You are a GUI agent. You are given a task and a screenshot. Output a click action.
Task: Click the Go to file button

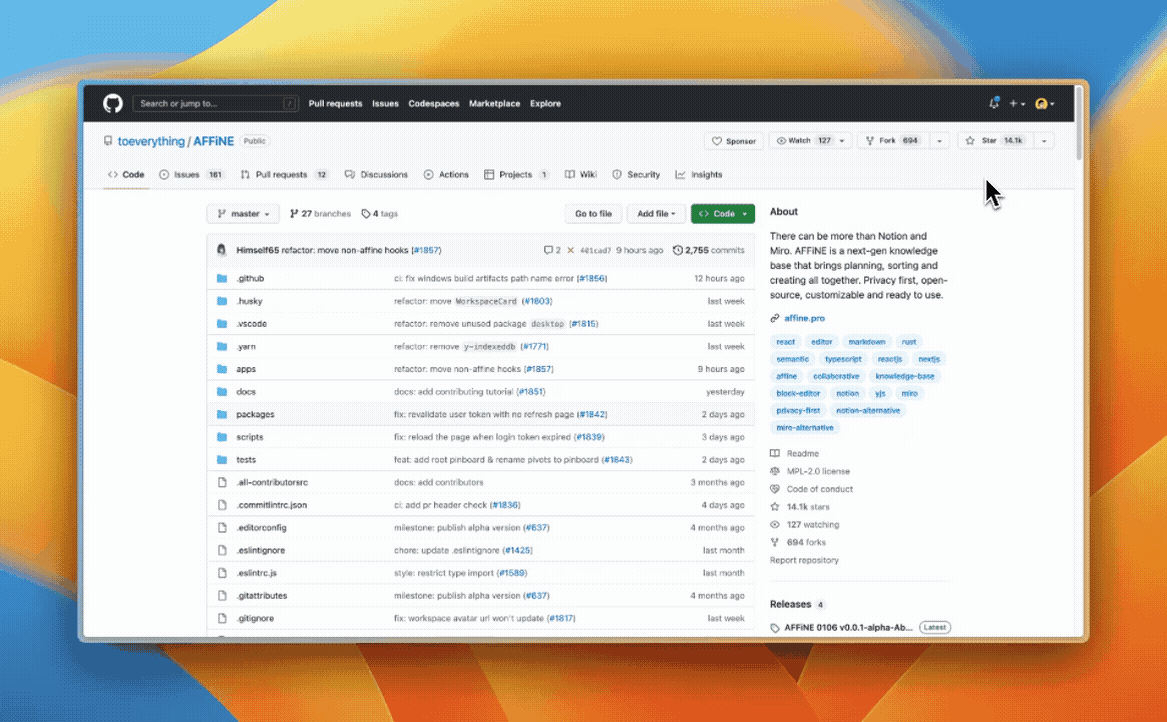(593, 213)
